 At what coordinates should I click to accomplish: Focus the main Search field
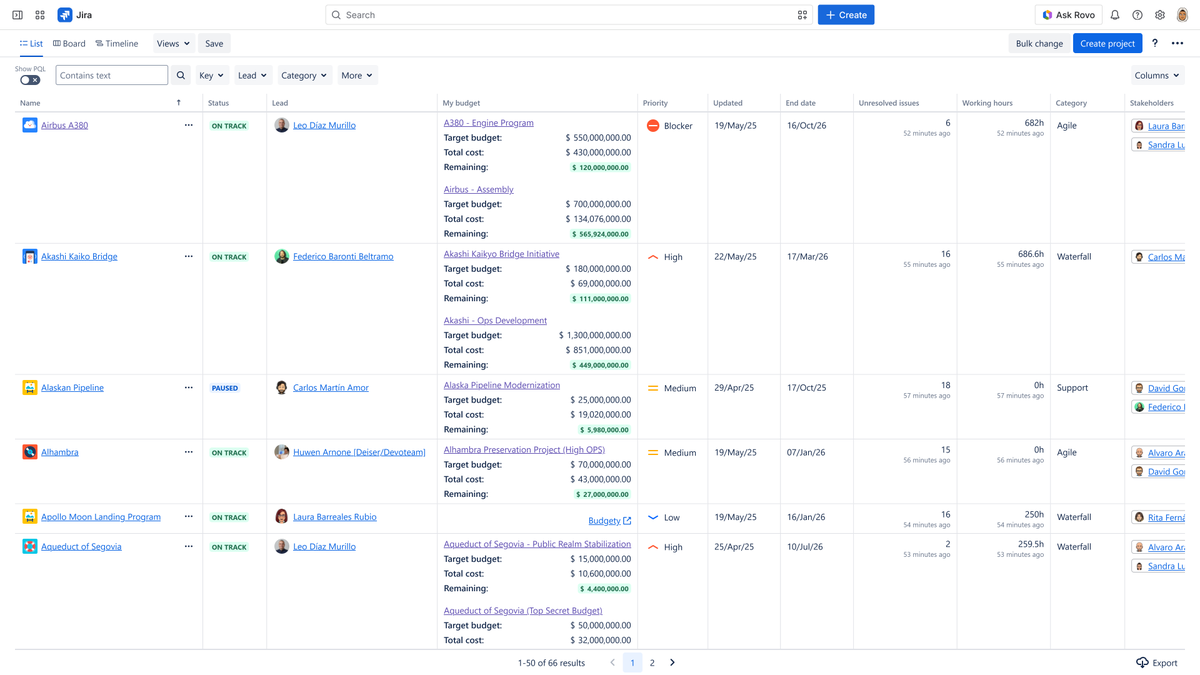coord(568,15)
